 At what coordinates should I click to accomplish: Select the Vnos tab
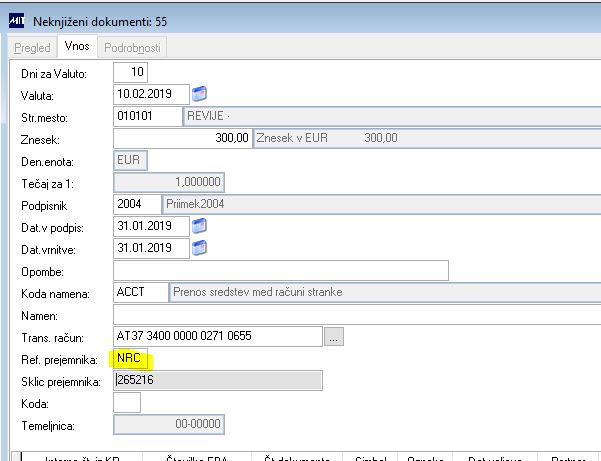click(x=77, y=46)
